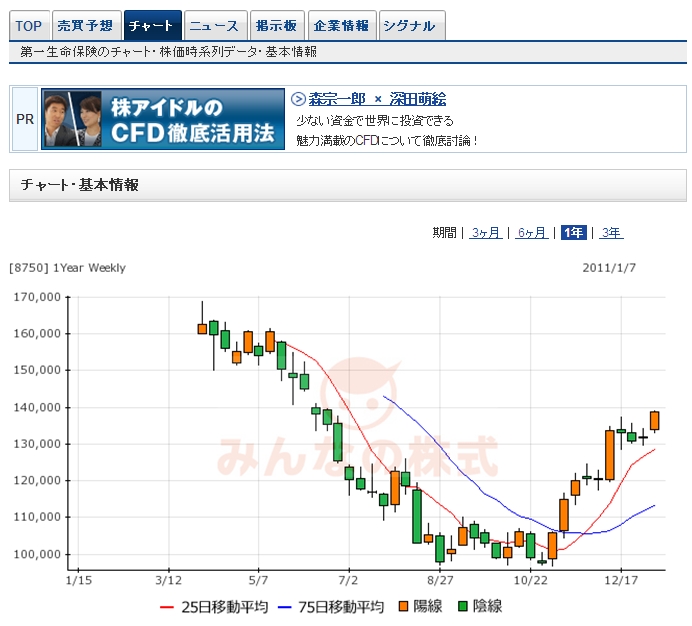Viewport: 692px width, 626px height.
Task: Click the 株アイドルのCFD徹底活用法 banner
Action: 163,119
